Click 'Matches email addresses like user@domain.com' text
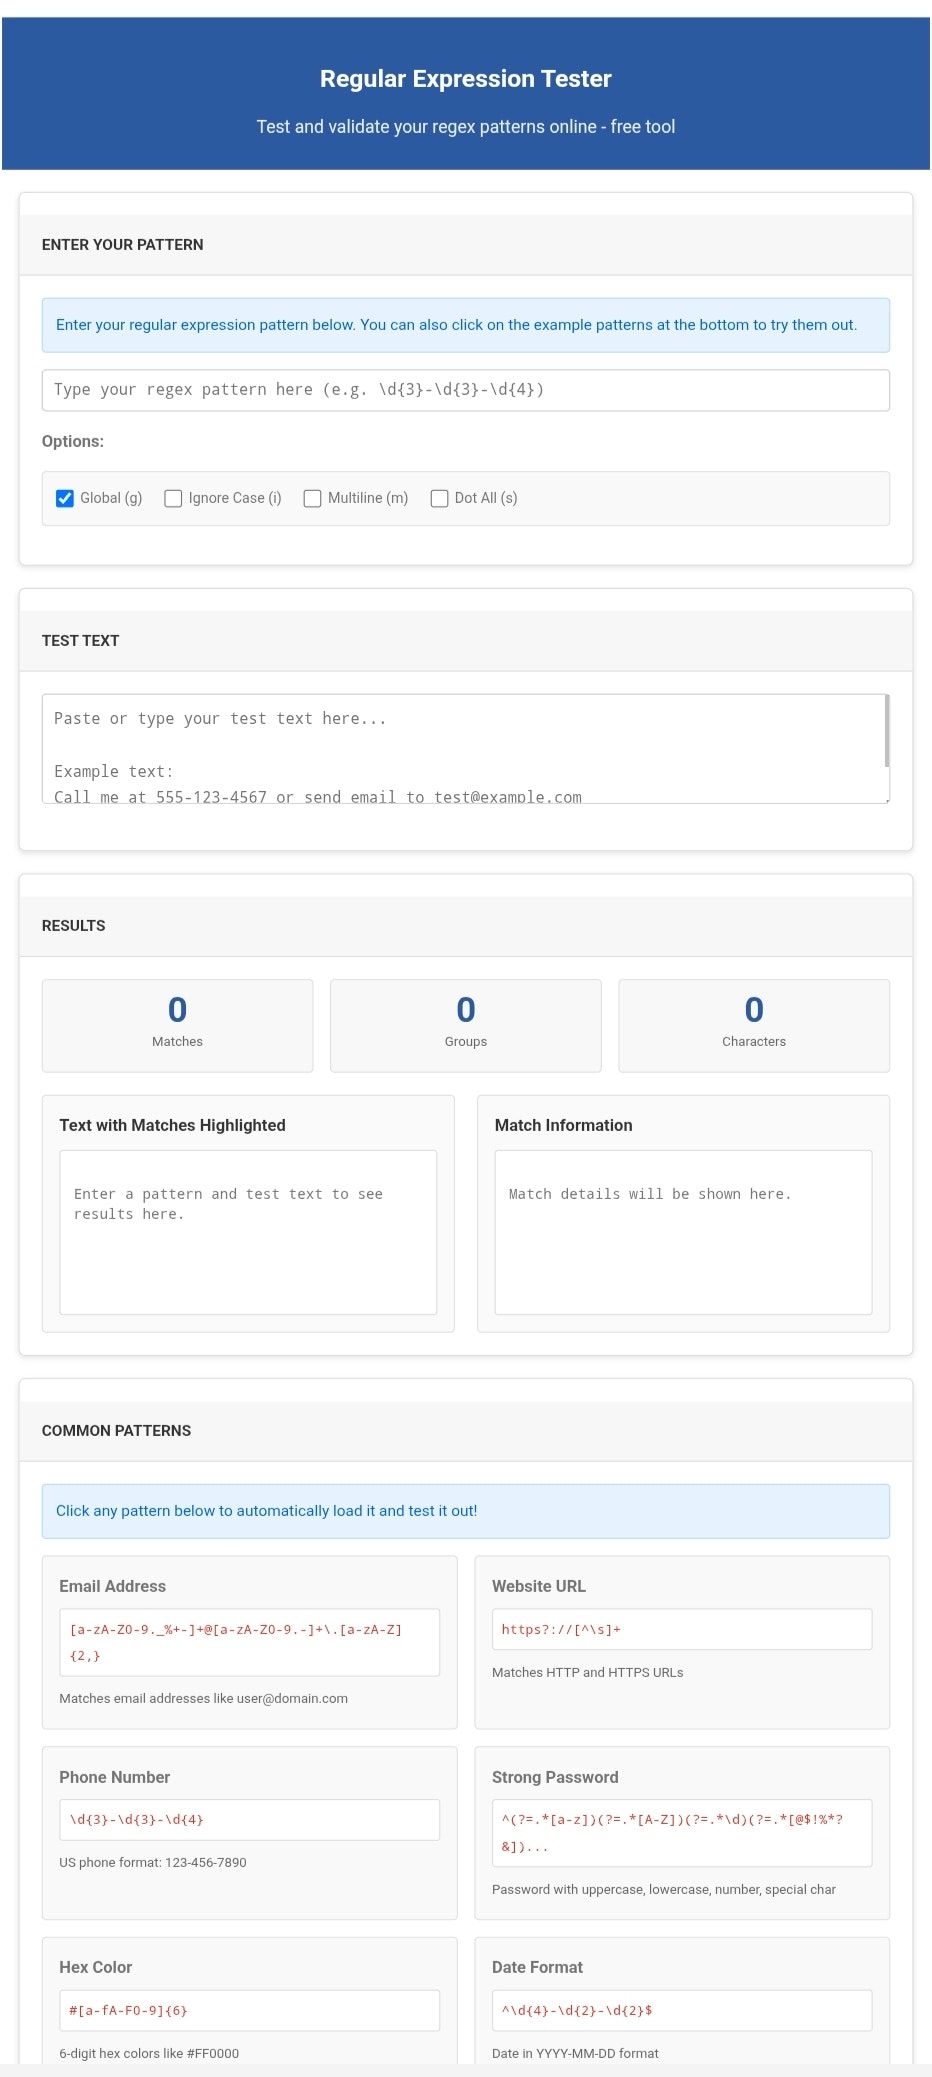 [x=204, y=1698]
